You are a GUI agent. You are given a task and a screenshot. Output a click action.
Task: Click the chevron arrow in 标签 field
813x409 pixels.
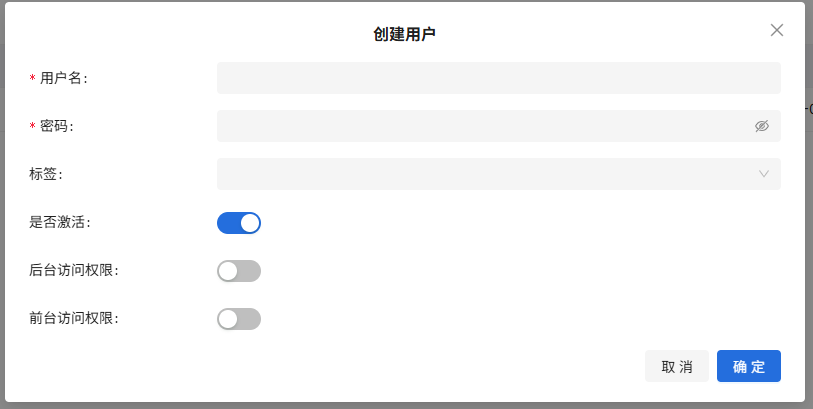tap(764, 174)
